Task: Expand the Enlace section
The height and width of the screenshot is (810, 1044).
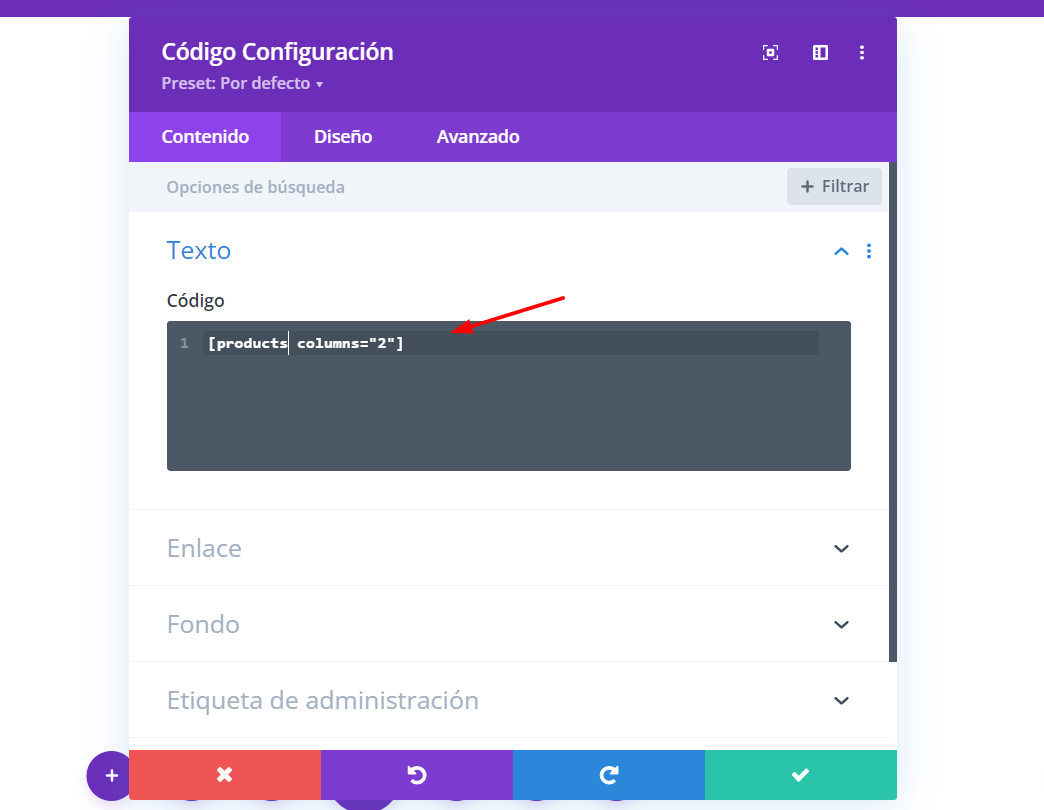Action: coord(509,548)
